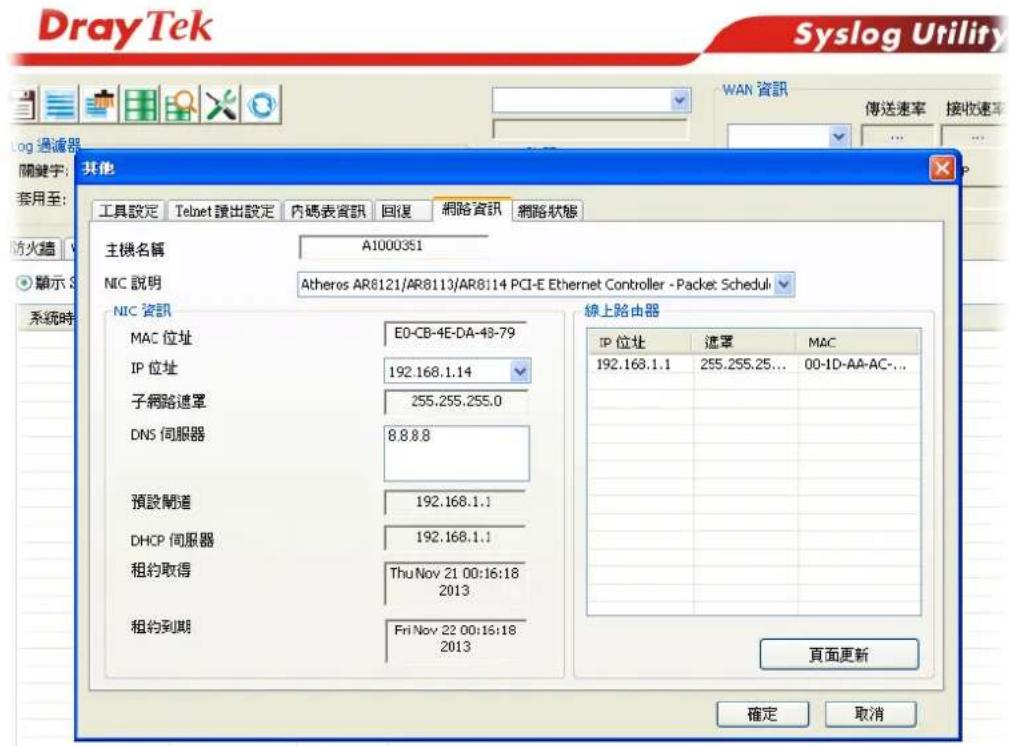Open the tools wrench settings icon

(221, 104)
